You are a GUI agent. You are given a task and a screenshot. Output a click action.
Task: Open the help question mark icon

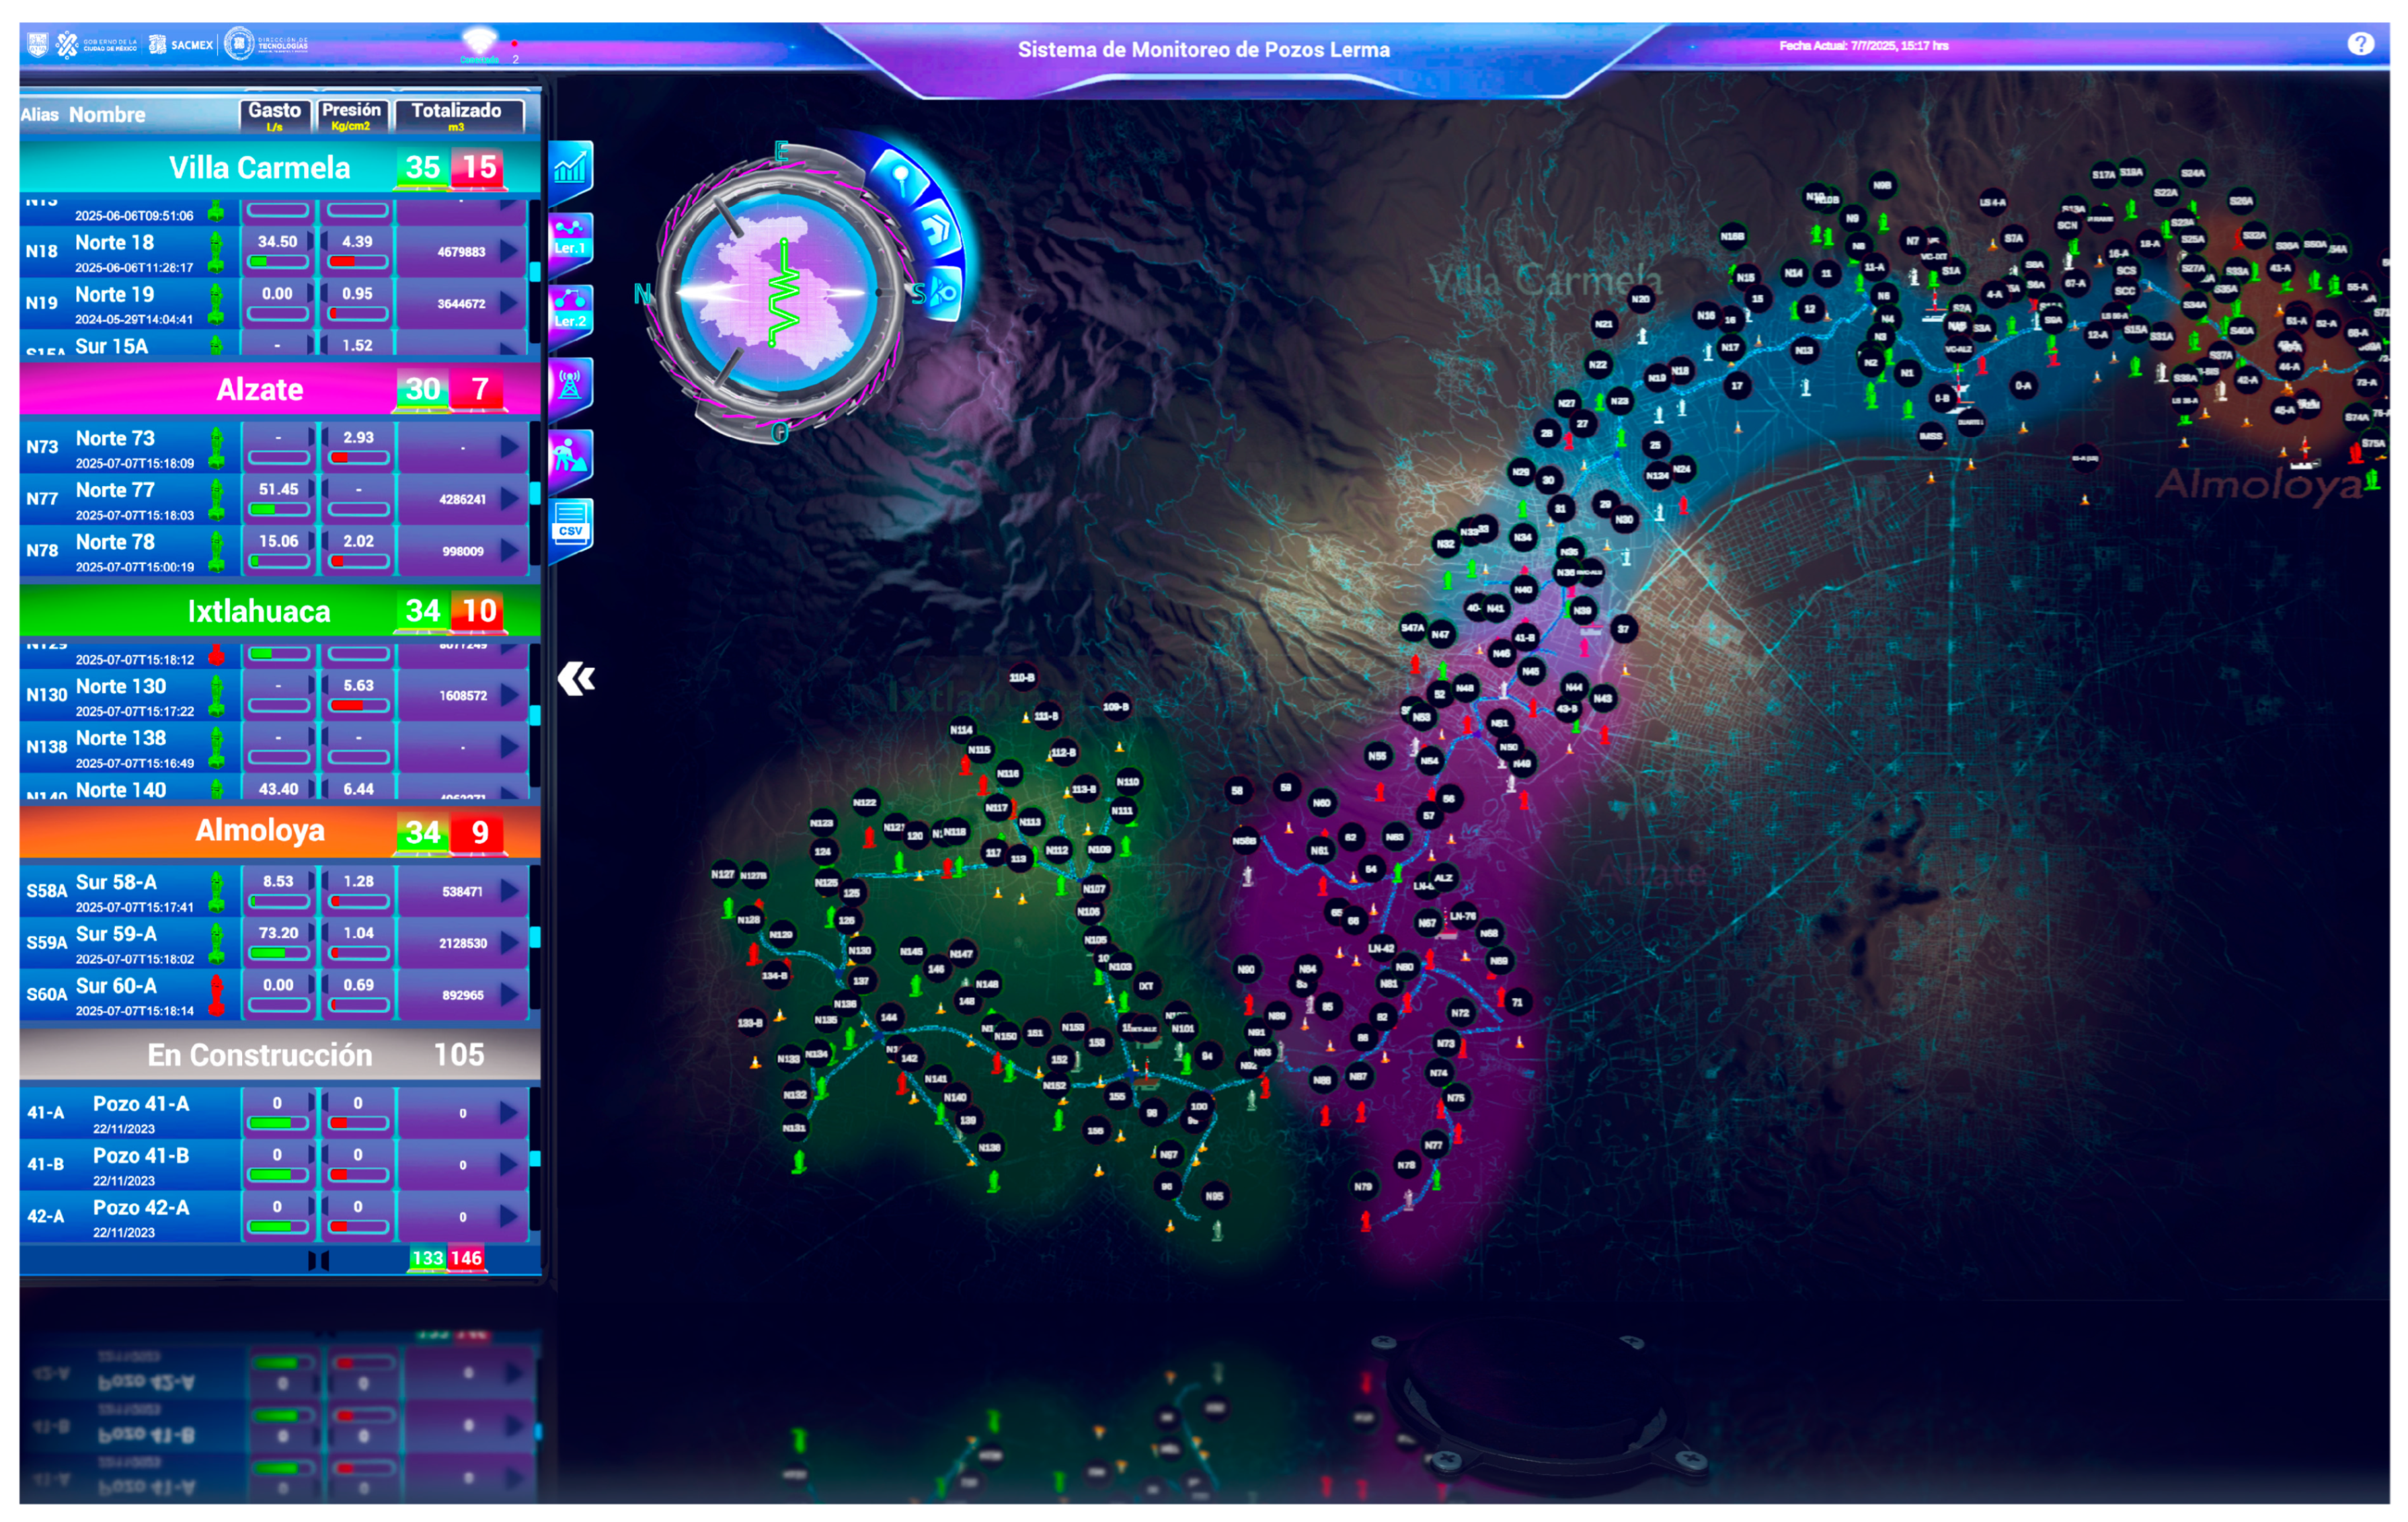click(2360, 44)
